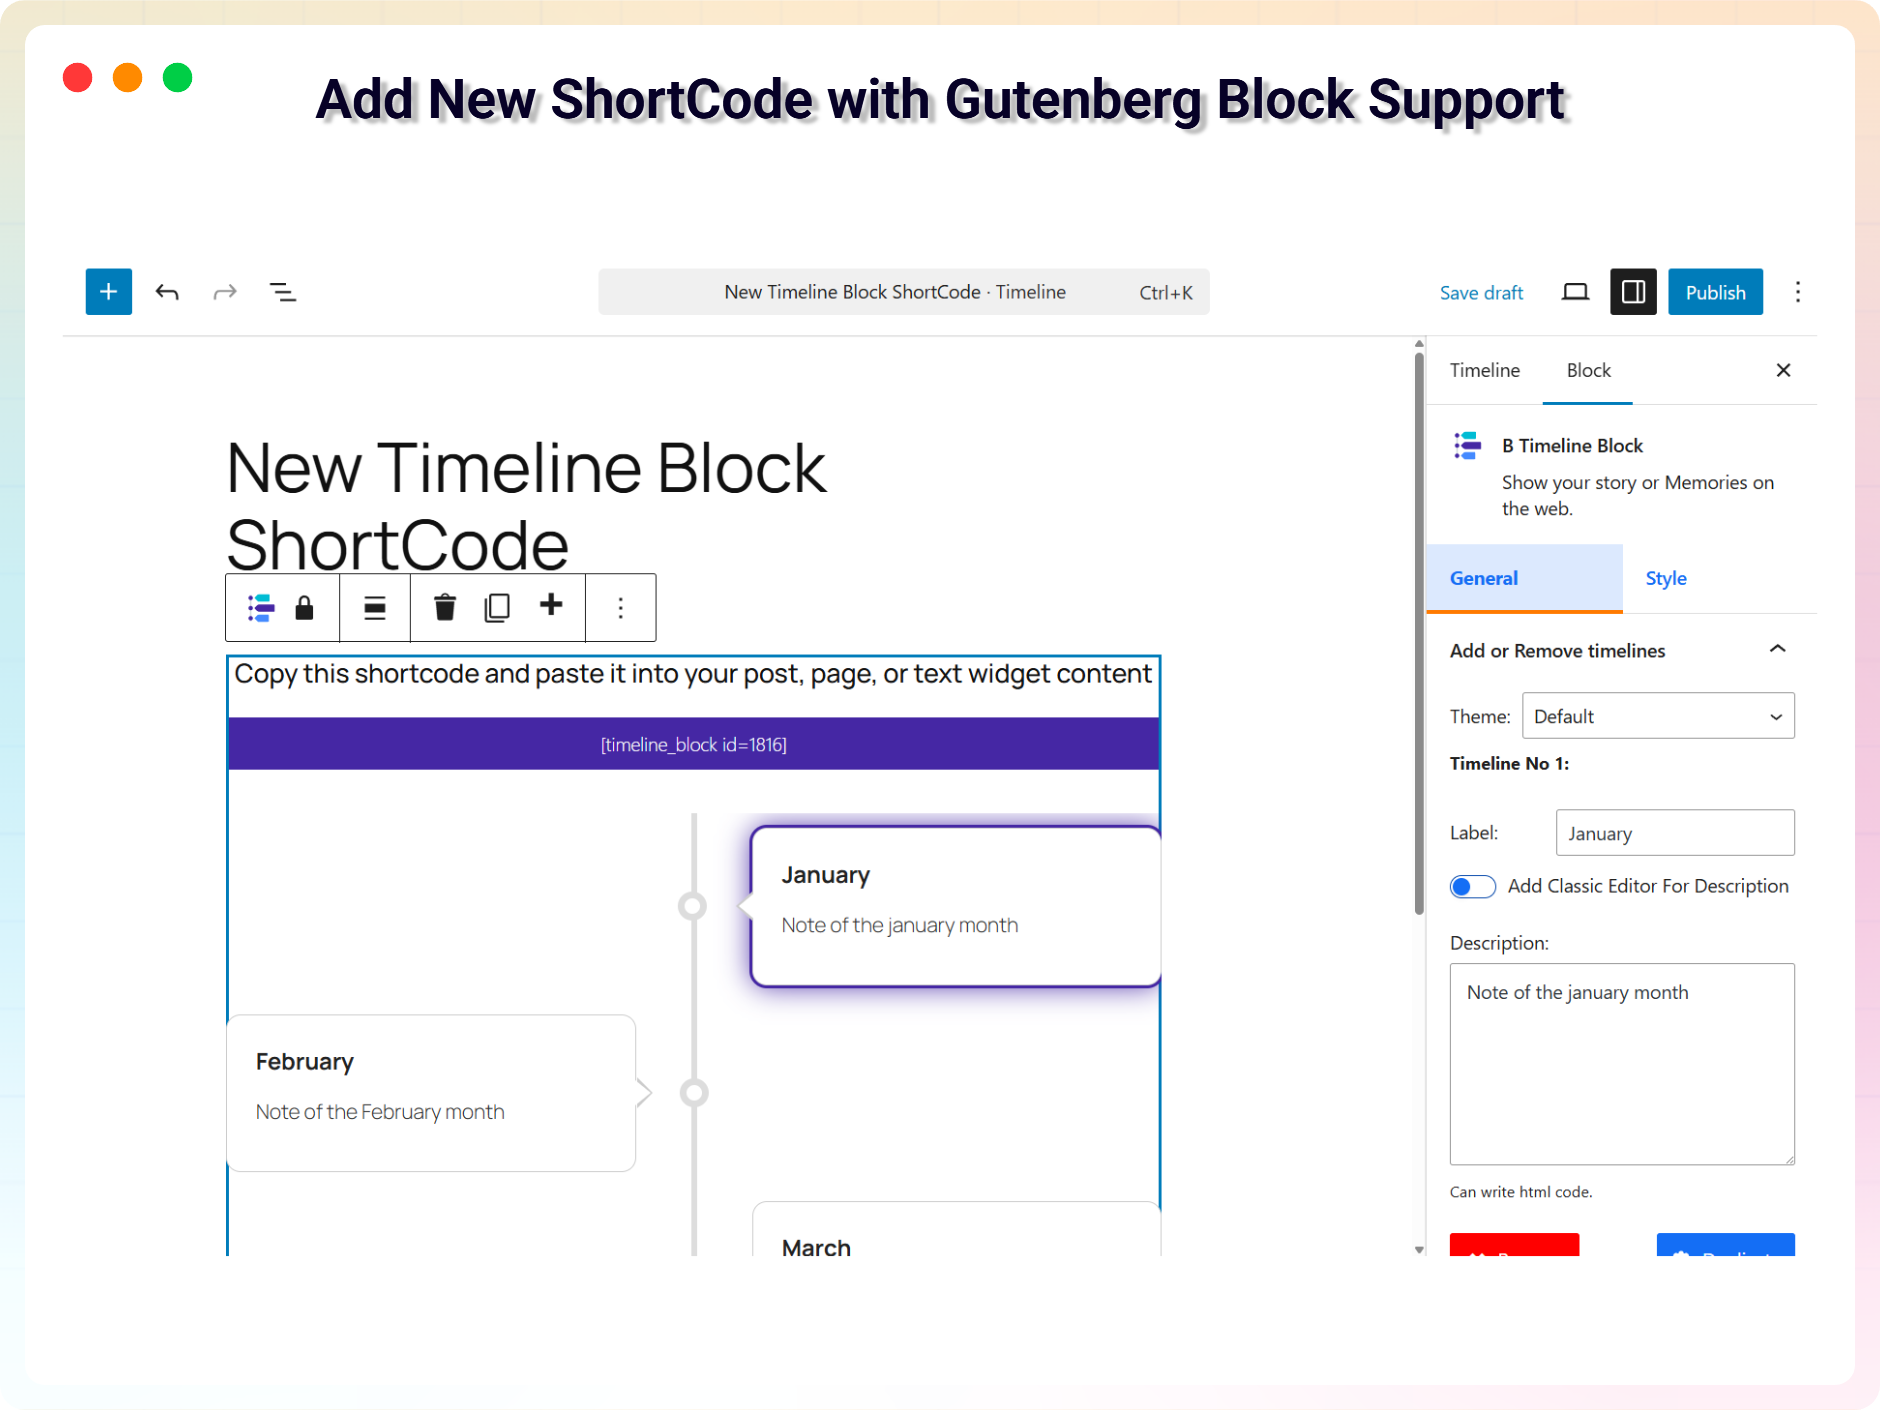
Task: Select the Style tab
Action: [1665, 578]
